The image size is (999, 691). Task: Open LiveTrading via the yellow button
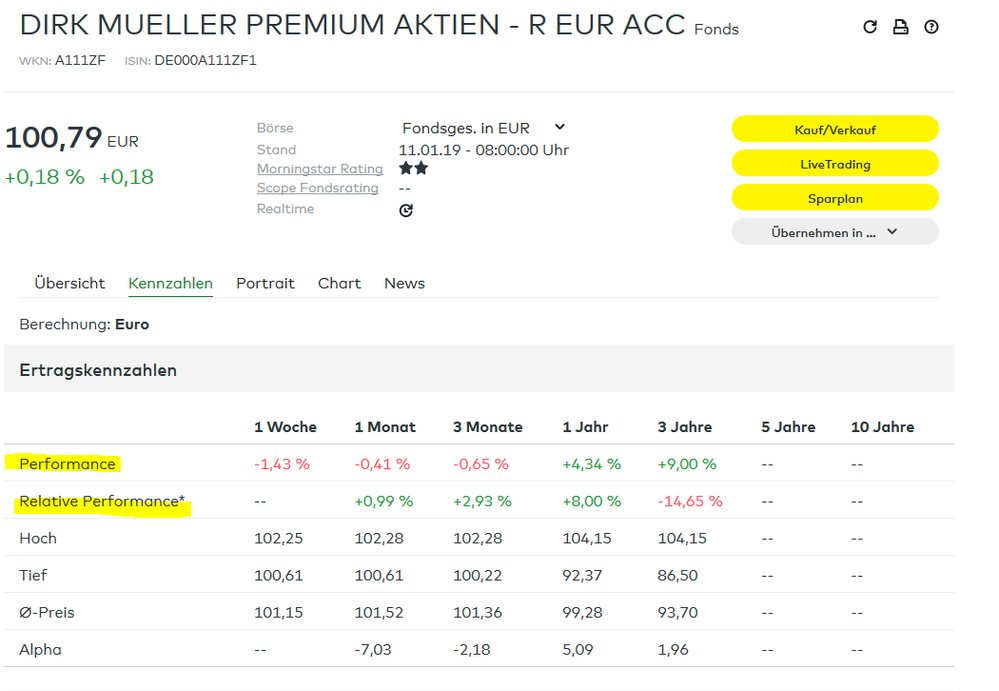pyautogui.click(x=834, y=163)
